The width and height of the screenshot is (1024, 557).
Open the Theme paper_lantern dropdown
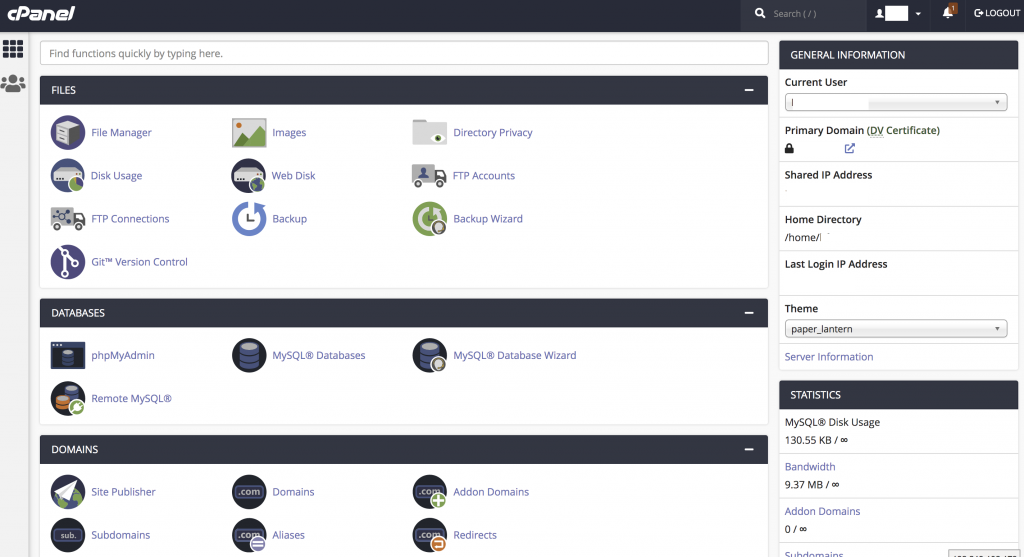(x=896, y=329)
